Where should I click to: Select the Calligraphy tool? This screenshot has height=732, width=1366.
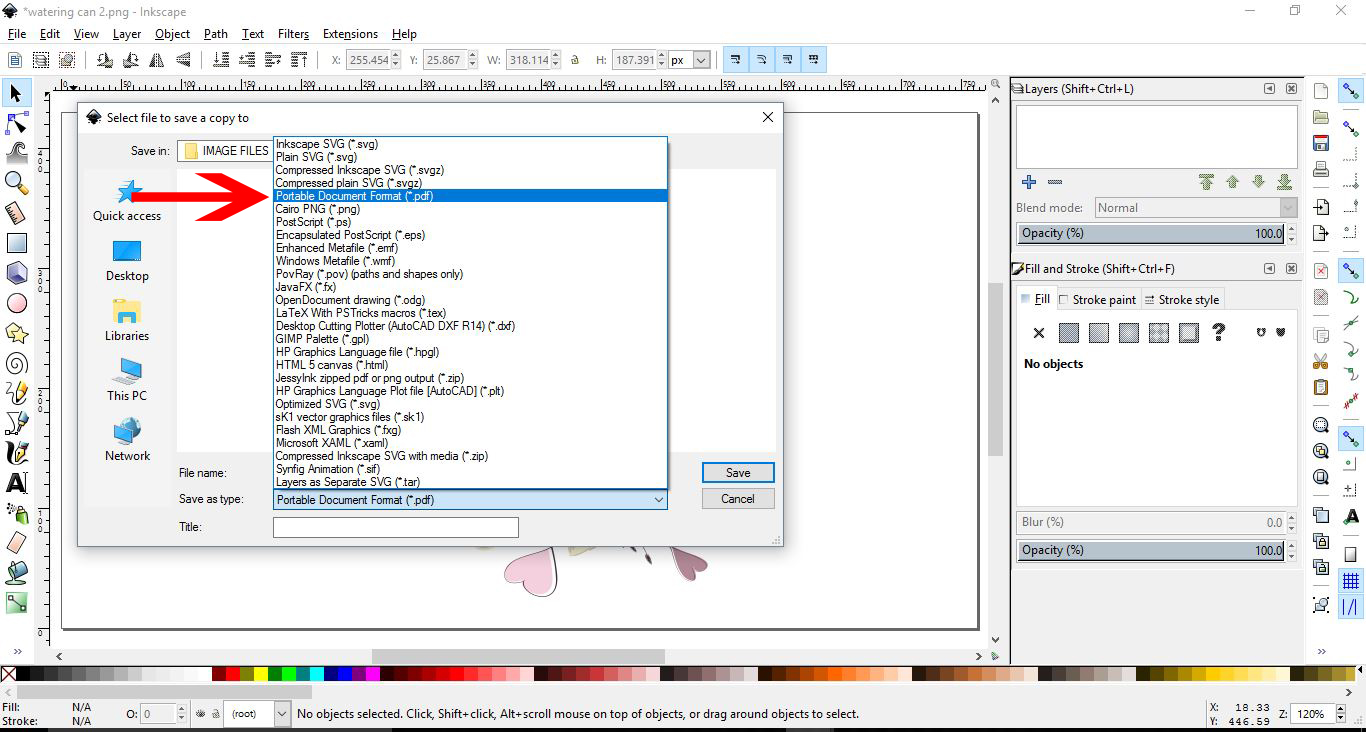click(x=16, y=453)
